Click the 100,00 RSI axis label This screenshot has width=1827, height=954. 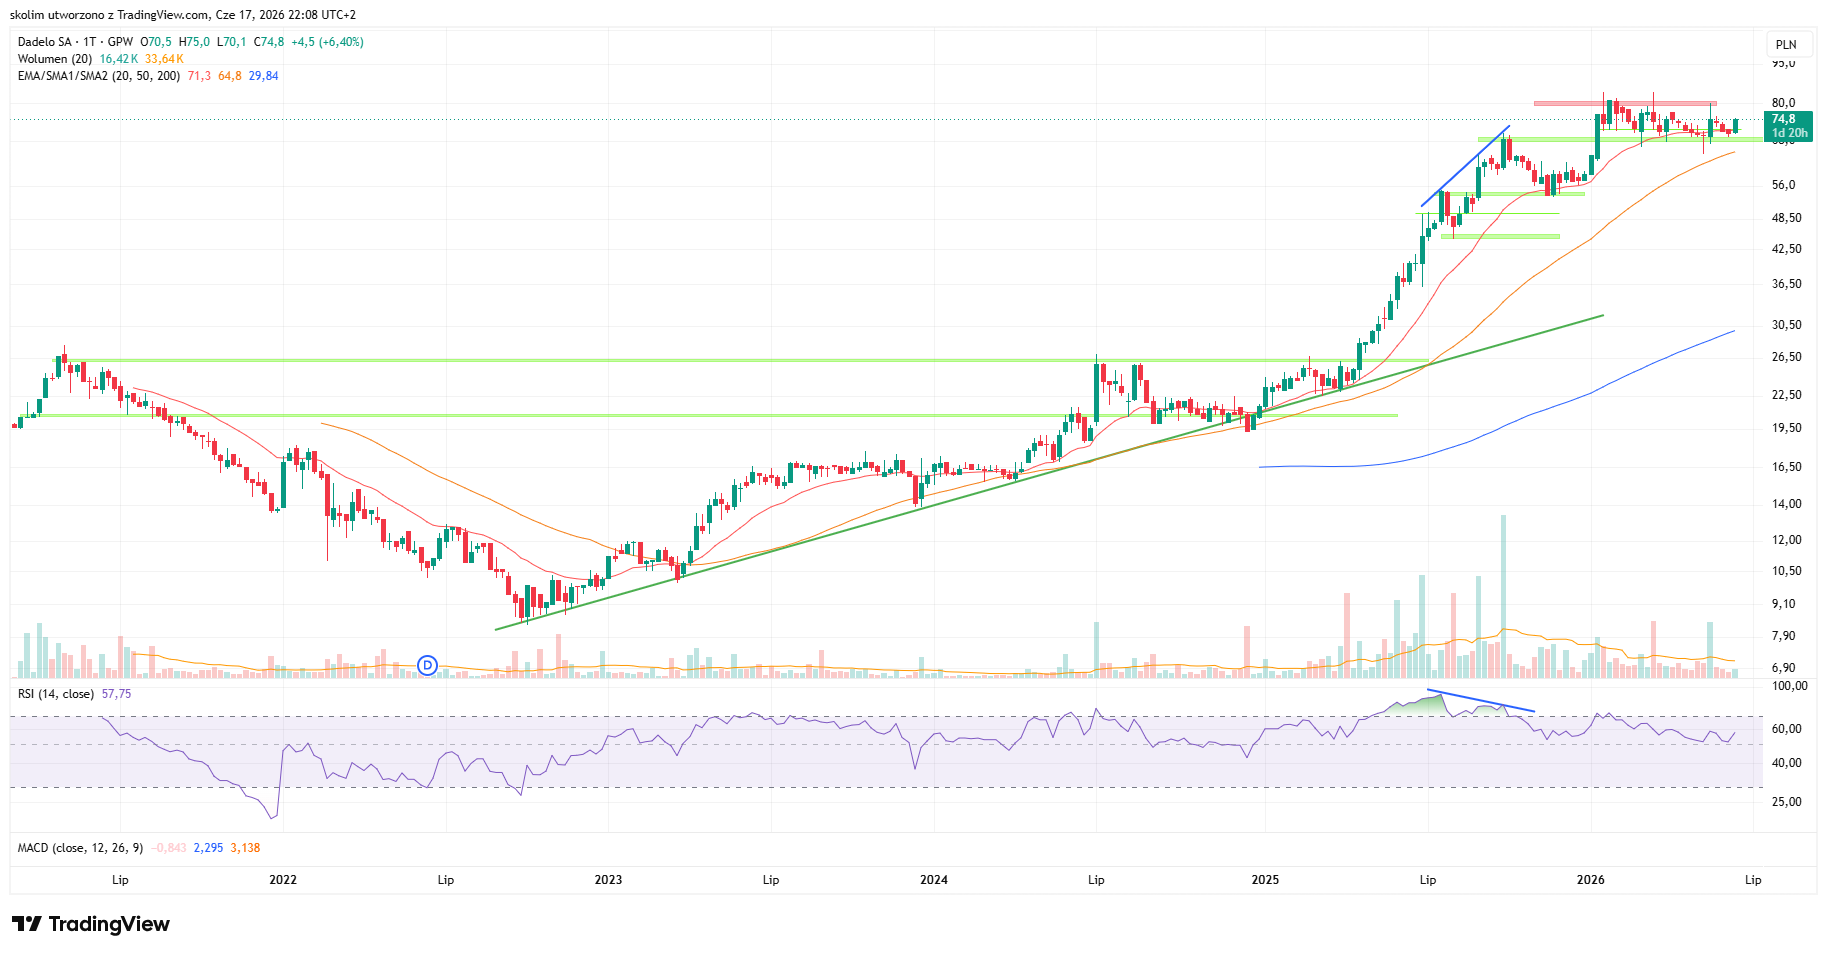(x=1790, y=686)
